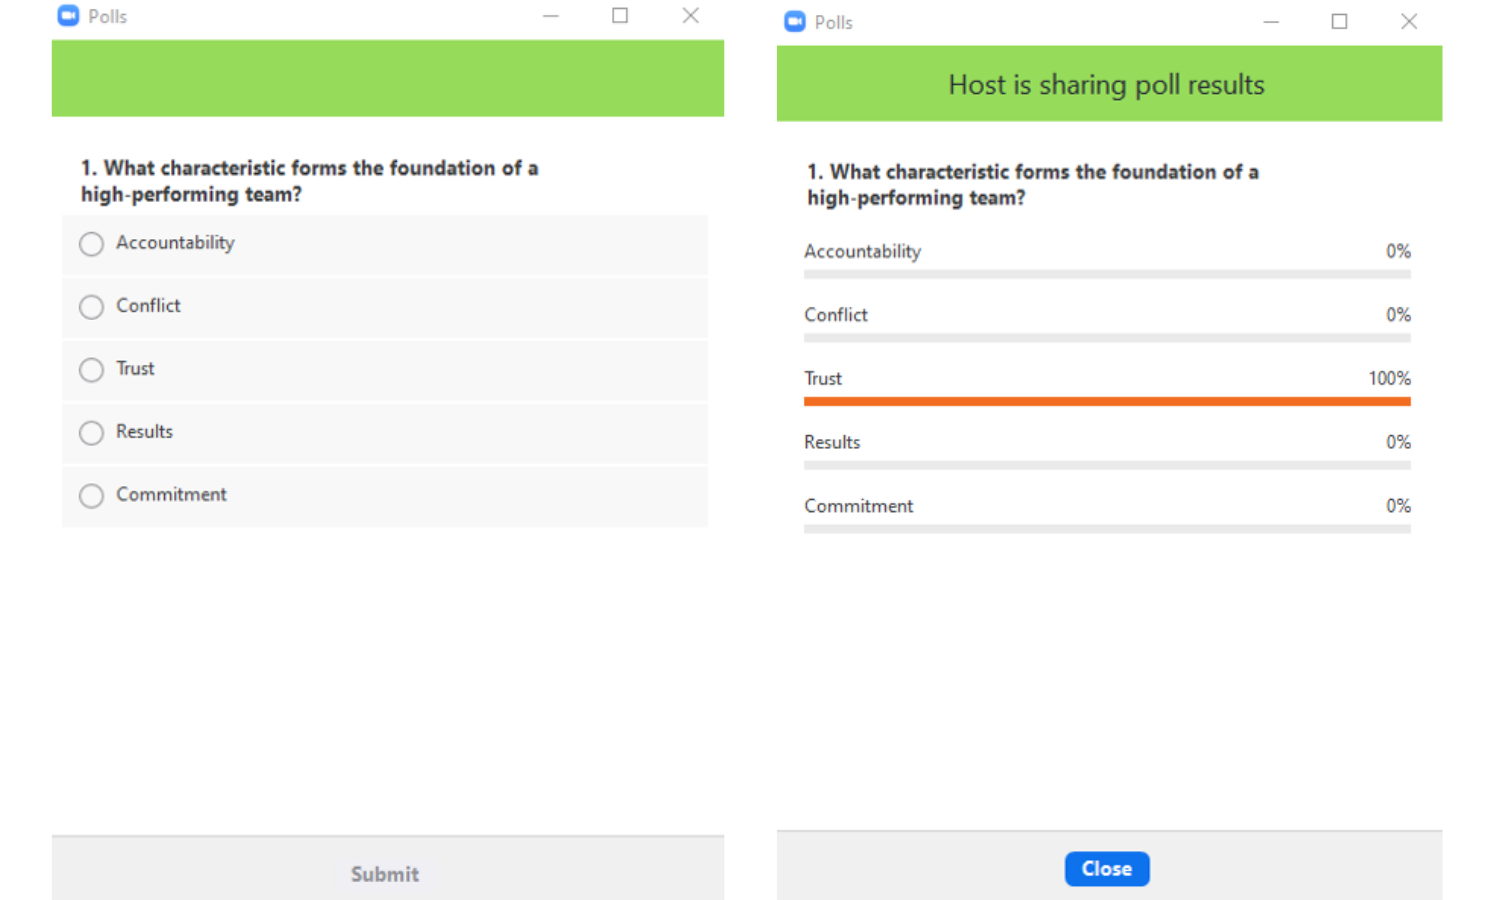The width and height of the screenshot is (1500, 900).
Task: Maximize the poll results window
Action: pos(1340,22)
